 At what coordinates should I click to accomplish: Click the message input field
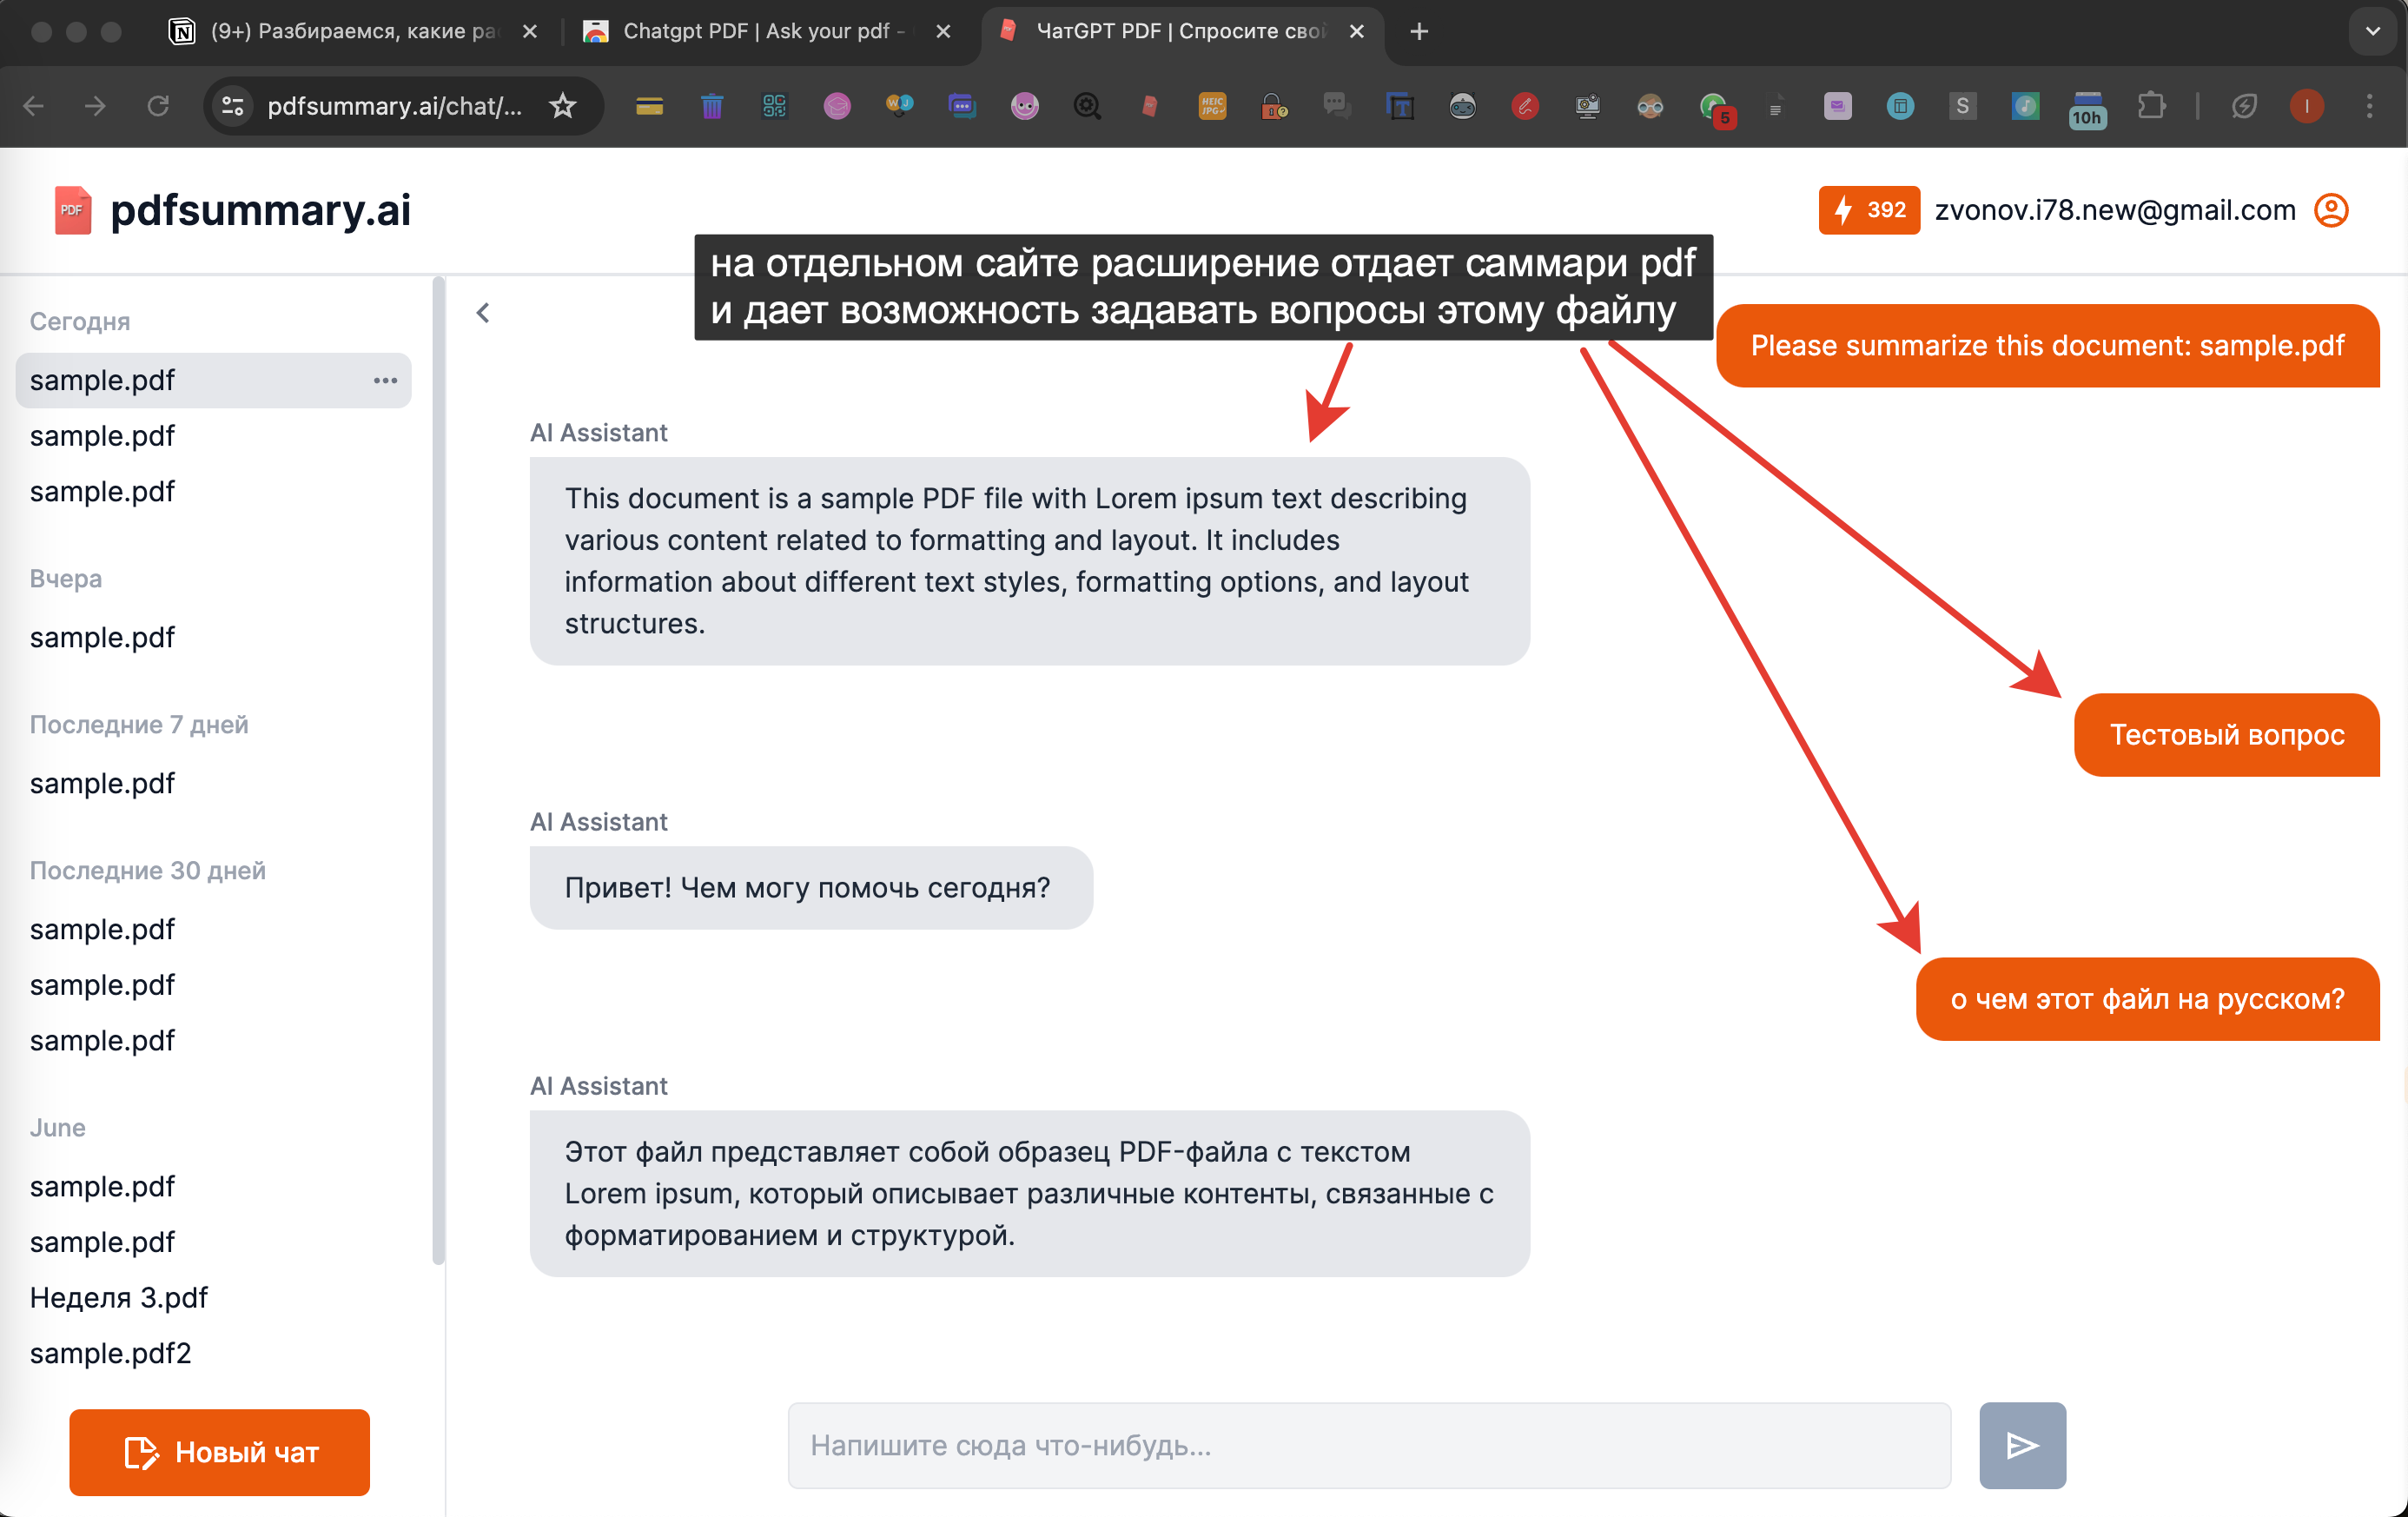point(1368,1445)
